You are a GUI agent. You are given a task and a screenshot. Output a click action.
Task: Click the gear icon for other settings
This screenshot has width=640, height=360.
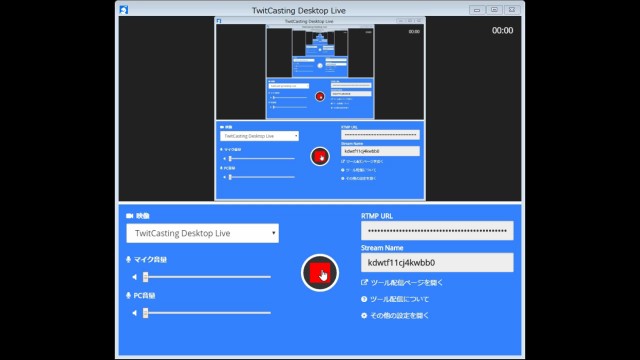point(364,316)
